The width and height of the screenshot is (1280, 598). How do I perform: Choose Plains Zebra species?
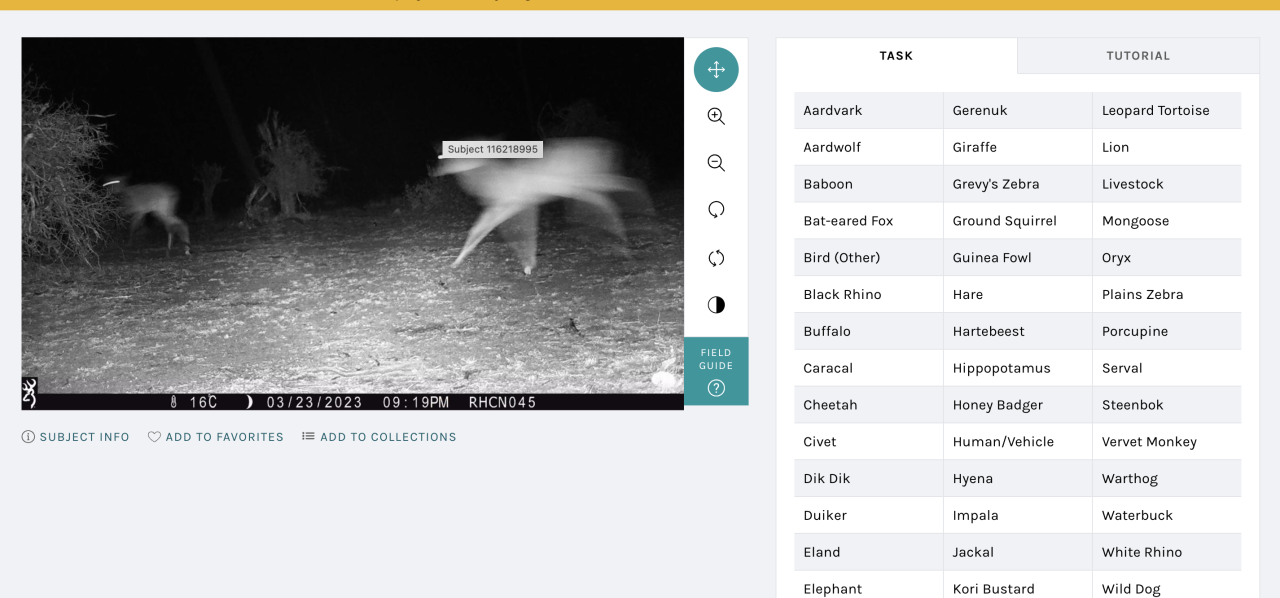[x=1167, y=295]
